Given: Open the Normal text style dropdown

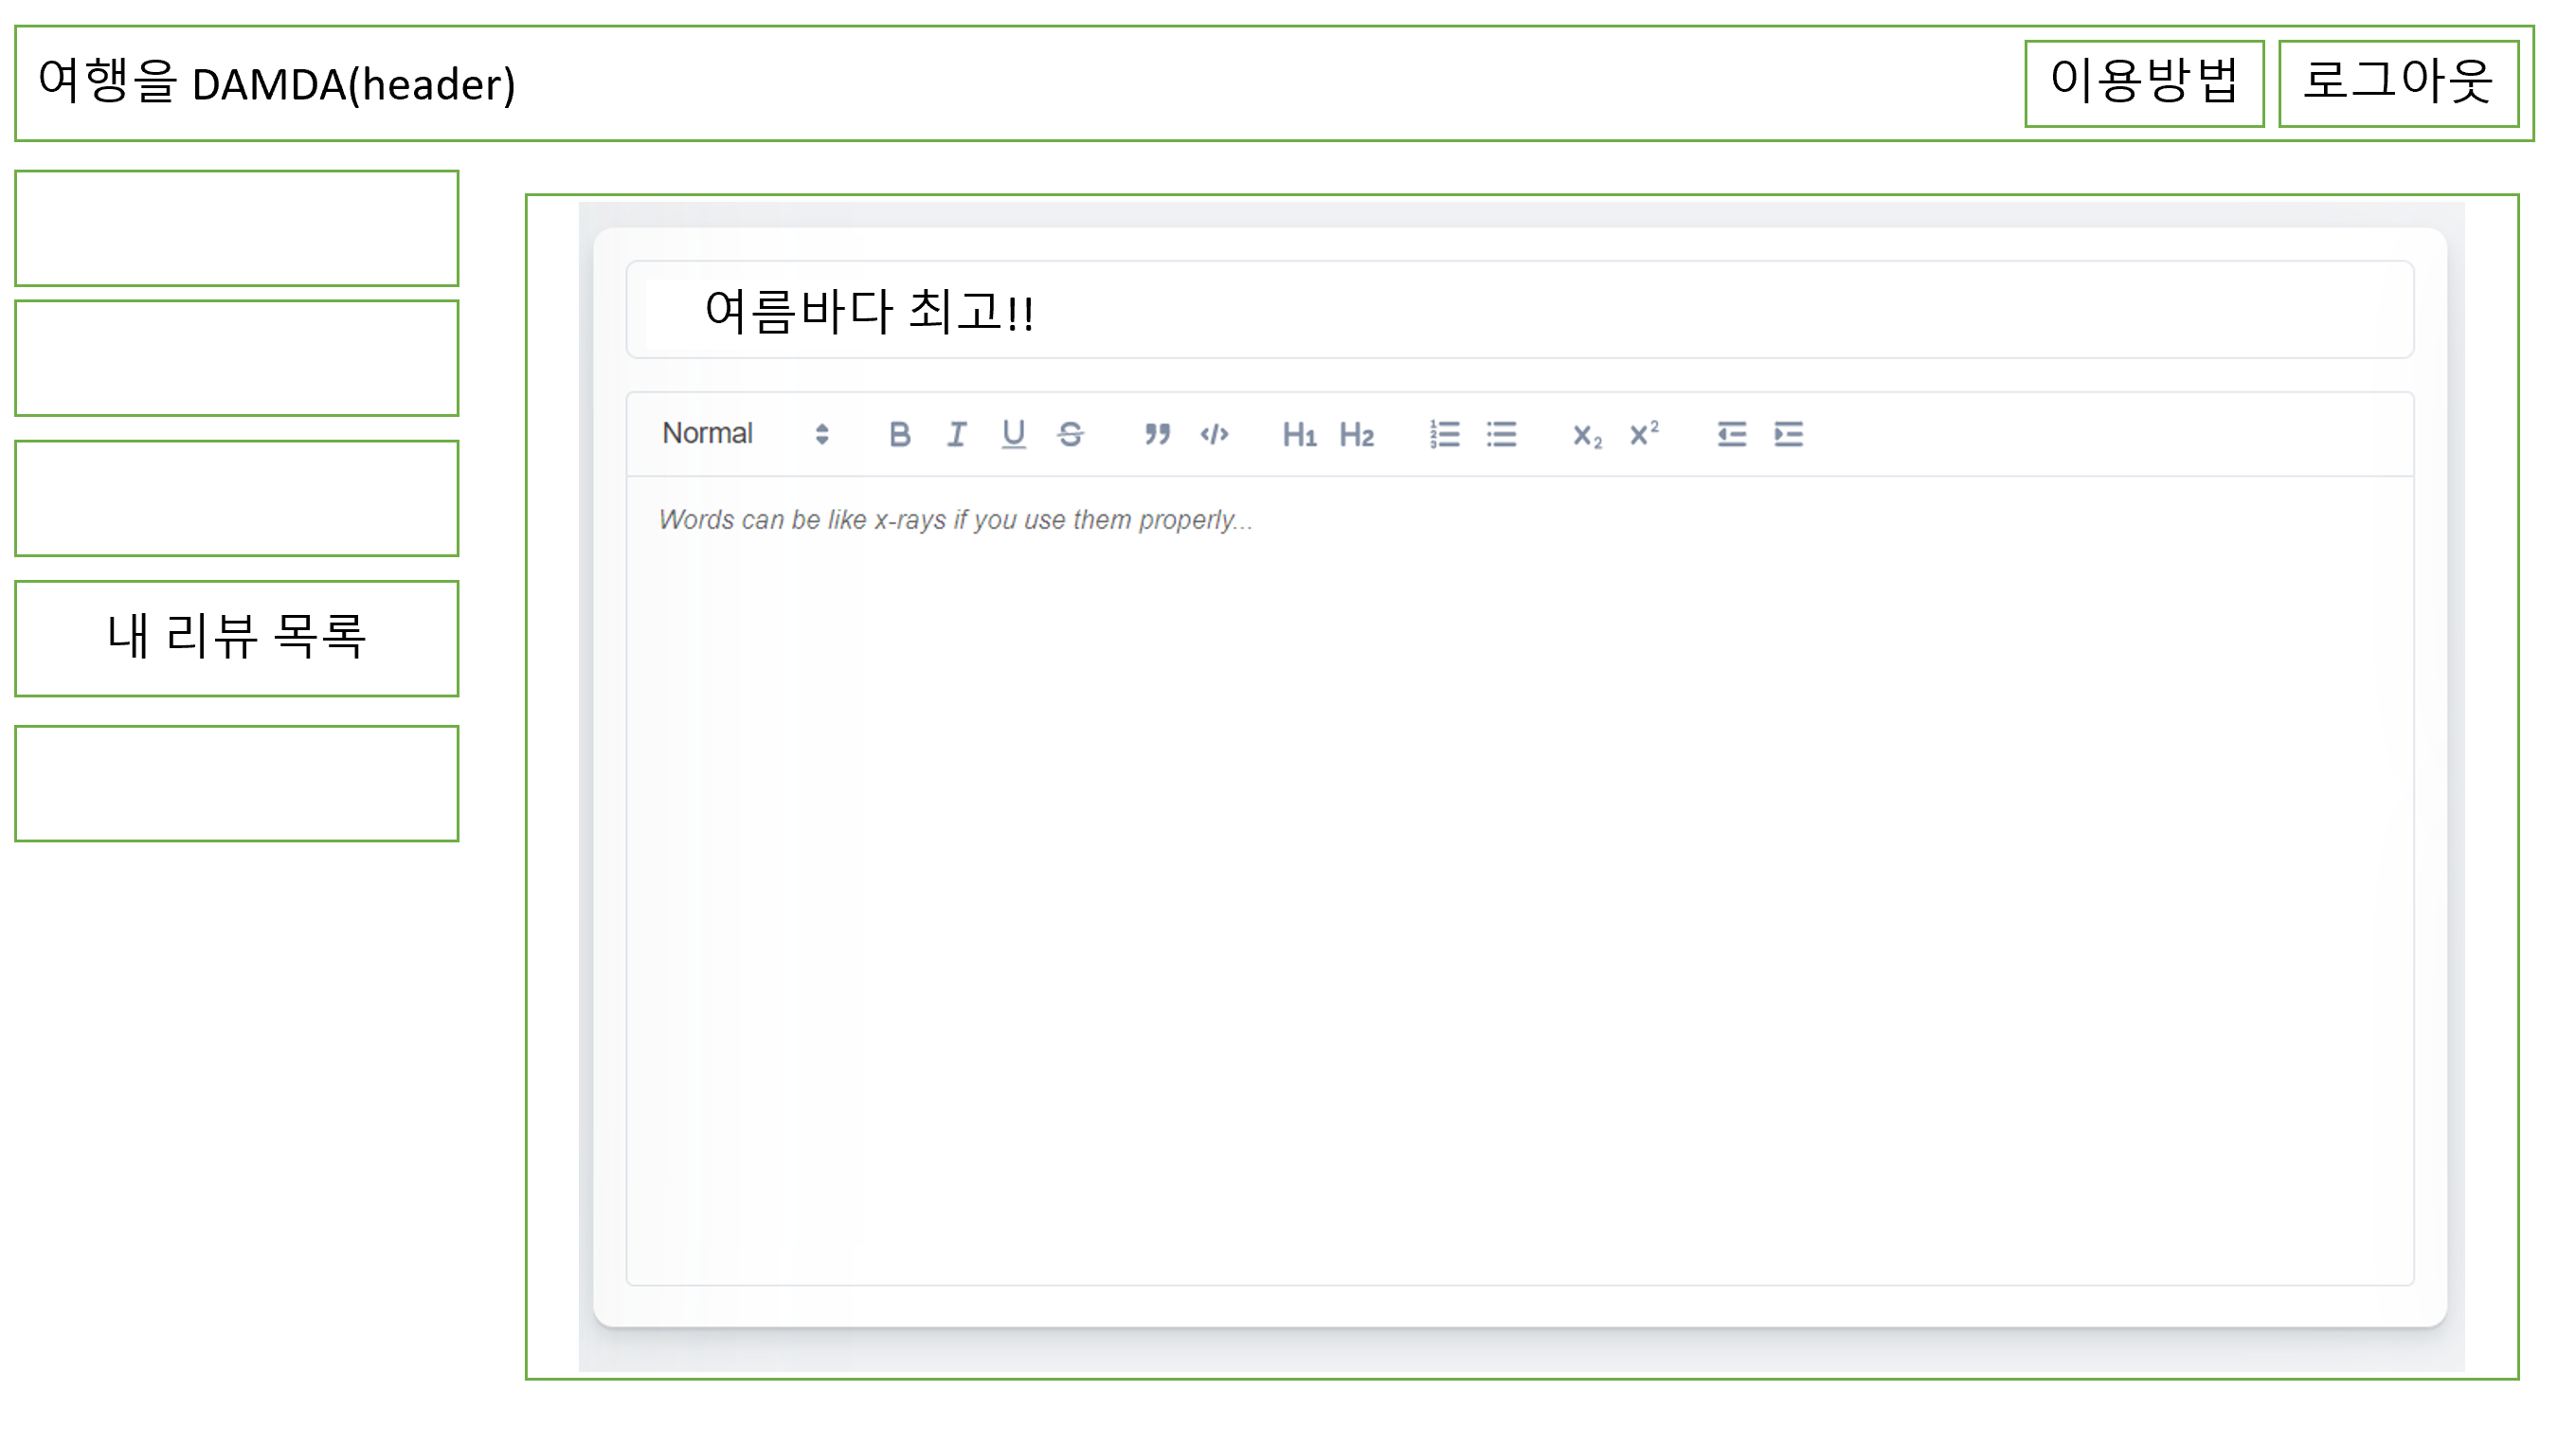Looking at the screenshot, I should point(745,434).
